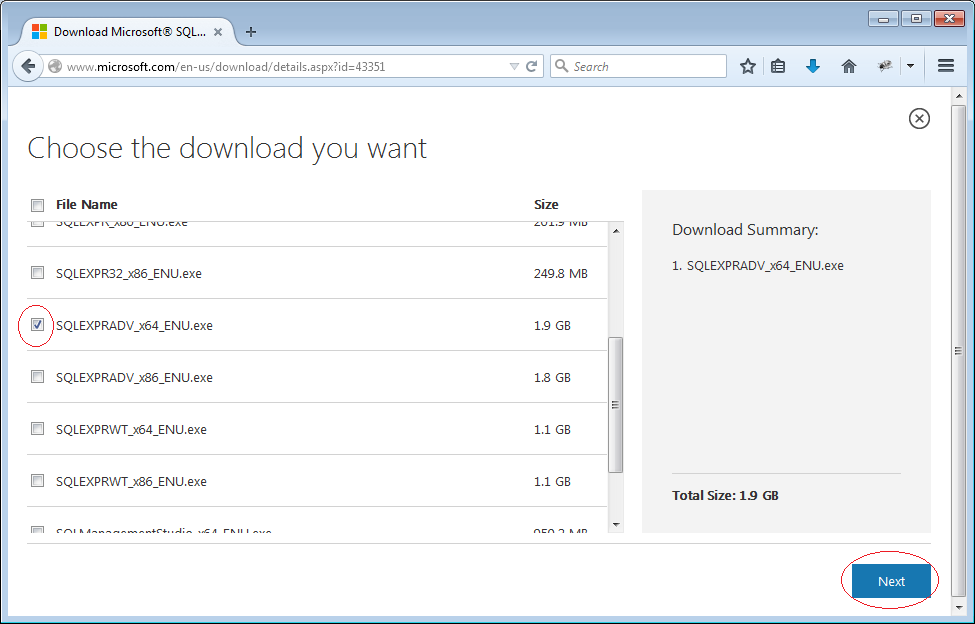Check SQLEXPRWT_x86_ENU.exe
The width and height of the screenshot is (975, 624).
coord(37,480)
